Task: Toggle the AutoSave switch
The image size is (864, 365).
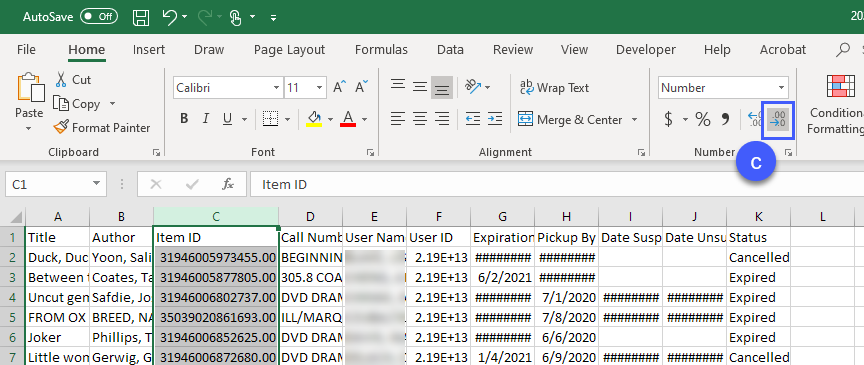Action: click(98, 17)
